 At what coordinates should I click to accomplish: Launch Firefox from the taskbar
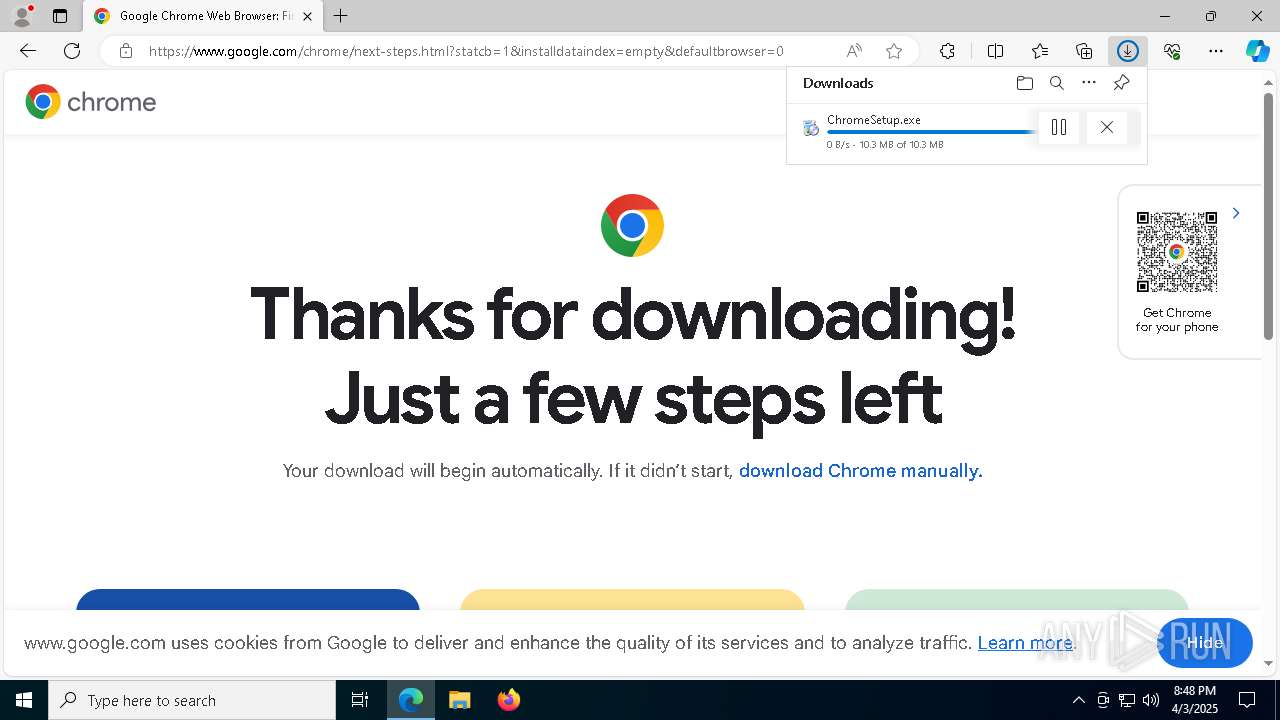pos(509,700)
